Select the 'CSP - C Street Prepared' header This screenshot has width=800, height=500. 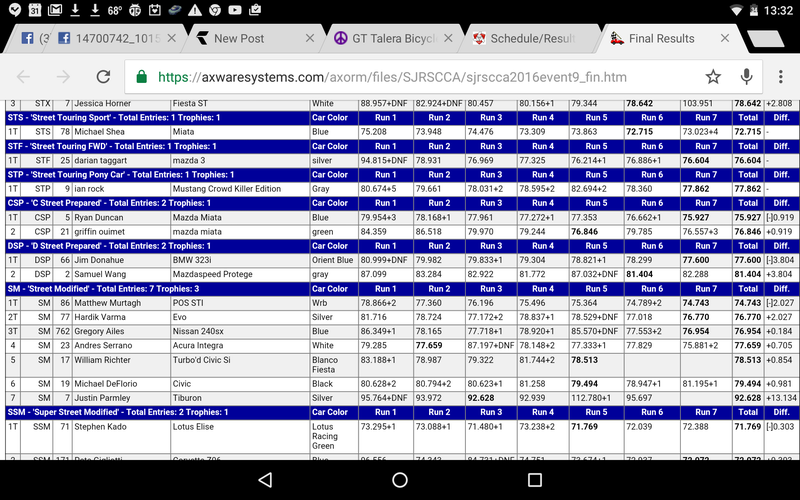click(x=158, y=203)
